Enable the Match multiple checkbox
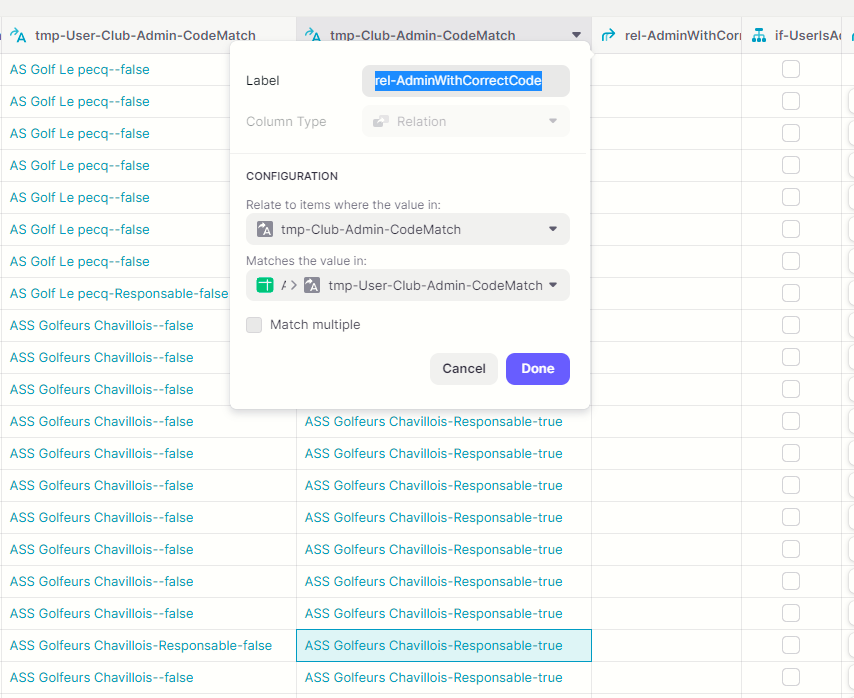Viewport: 854px width, 698px height. 254,325
